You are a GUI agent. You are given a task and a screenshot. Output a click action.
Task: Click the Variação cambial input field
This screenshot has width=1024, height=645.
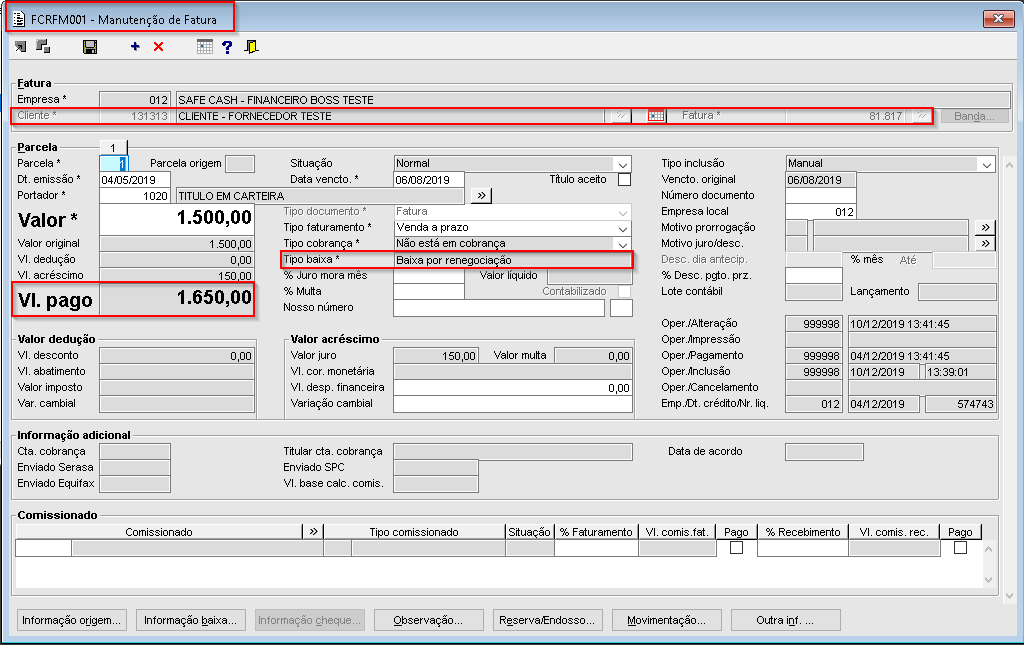coord(513,403)
